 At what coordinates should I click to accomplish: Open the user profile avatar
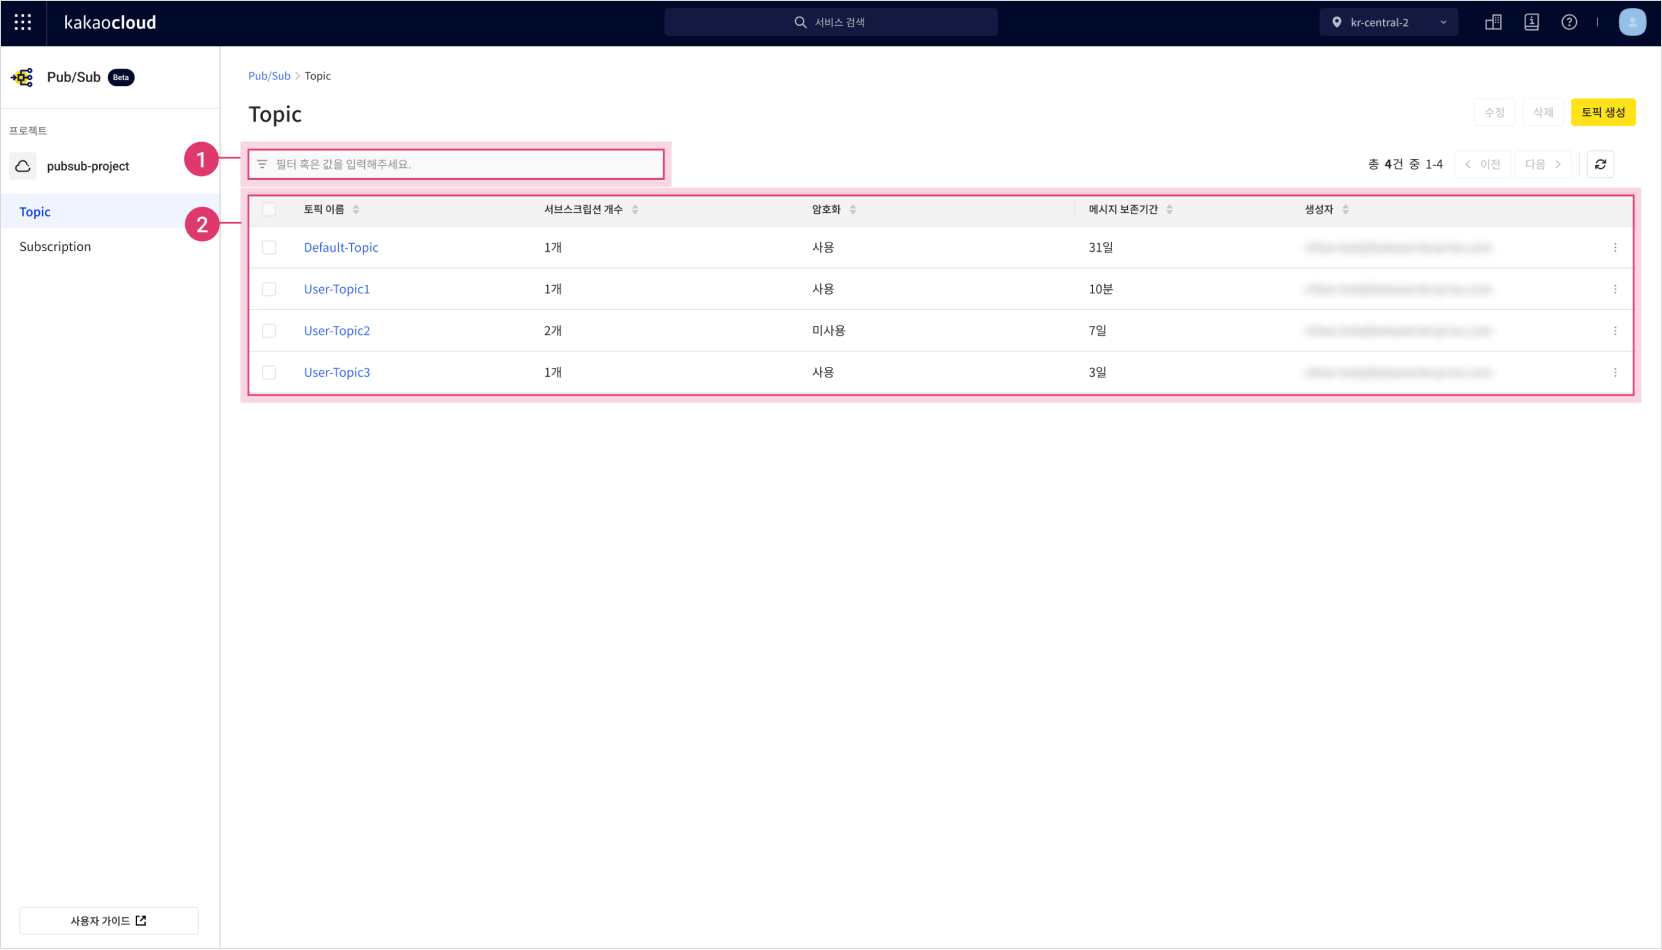point(1632,22)
